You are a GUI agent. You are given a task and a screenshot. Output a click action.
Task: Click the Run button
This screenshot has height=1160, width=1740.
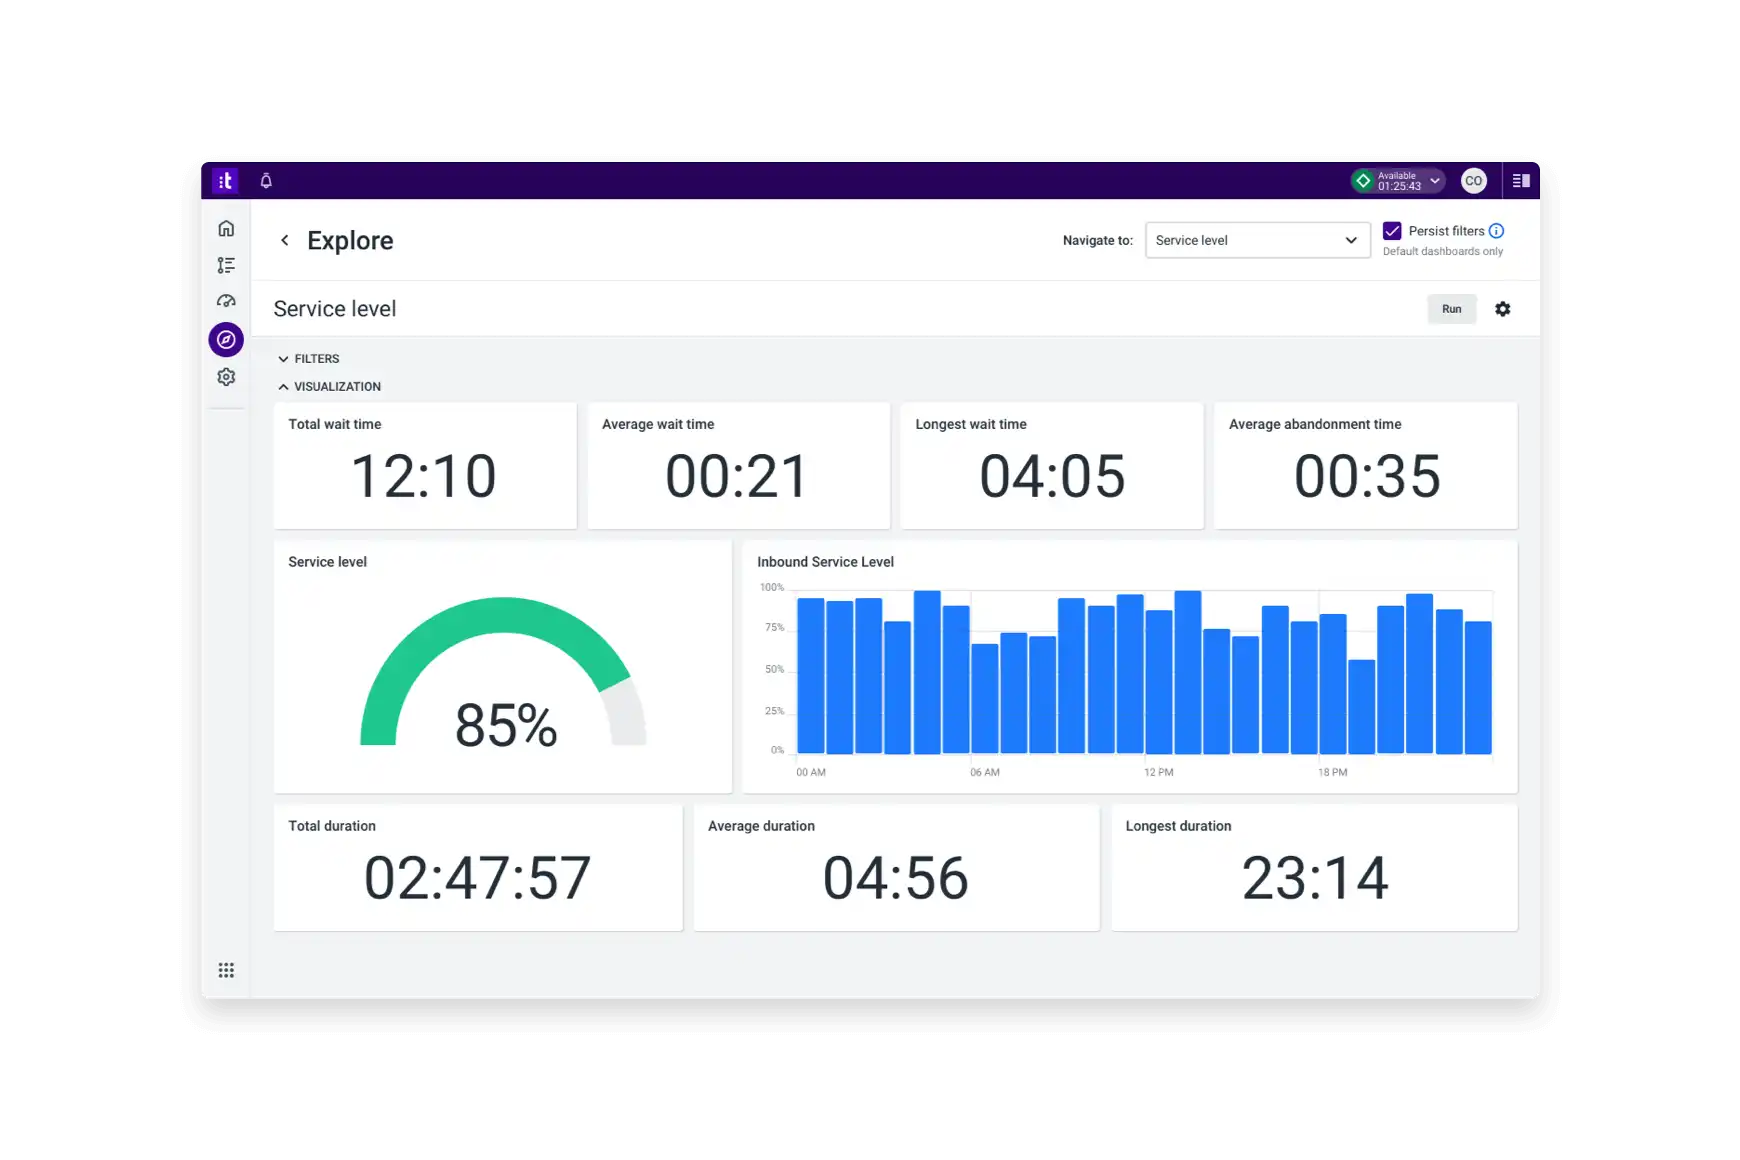click(x=1451, y=309)
